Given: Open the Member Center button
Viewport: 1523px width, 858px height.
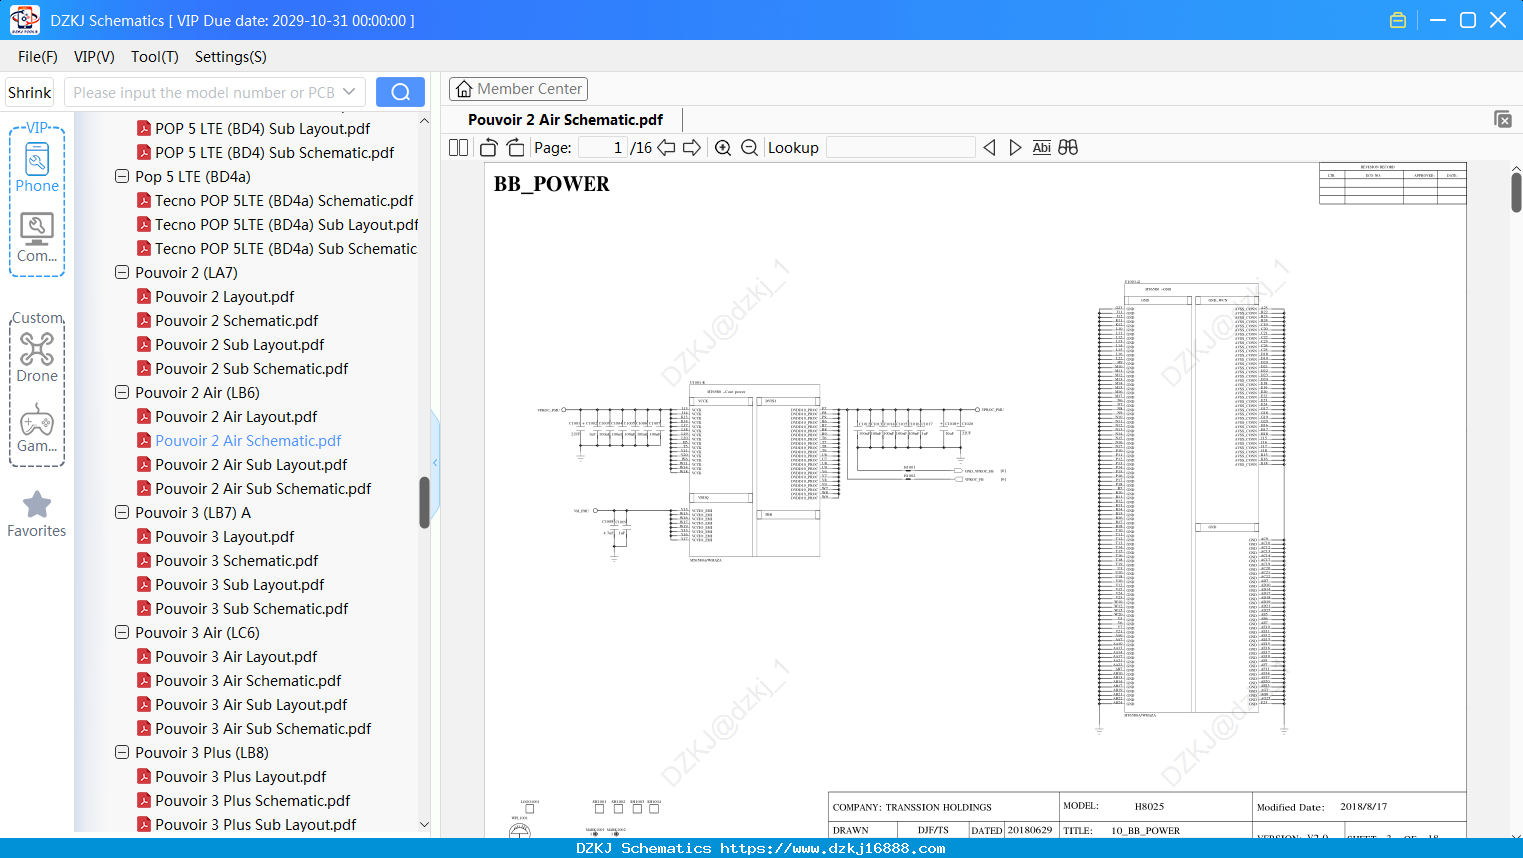Looking at the screenshot, I should point(518,89).
